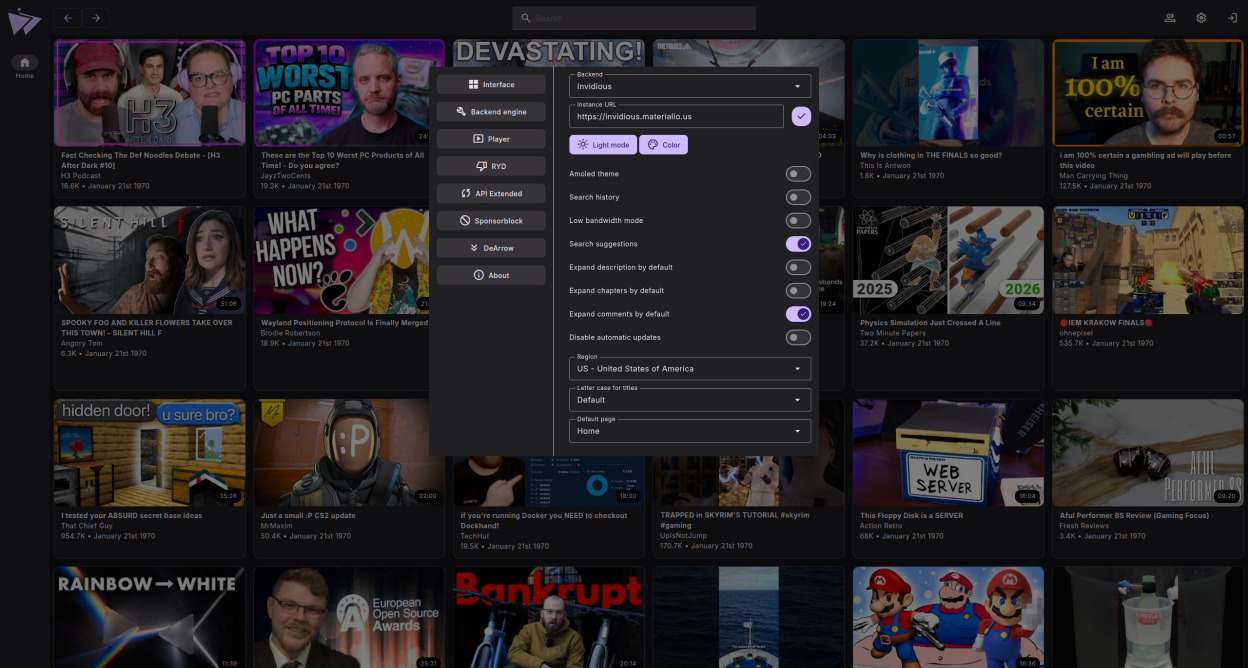Click the Materialious logo

24,20
